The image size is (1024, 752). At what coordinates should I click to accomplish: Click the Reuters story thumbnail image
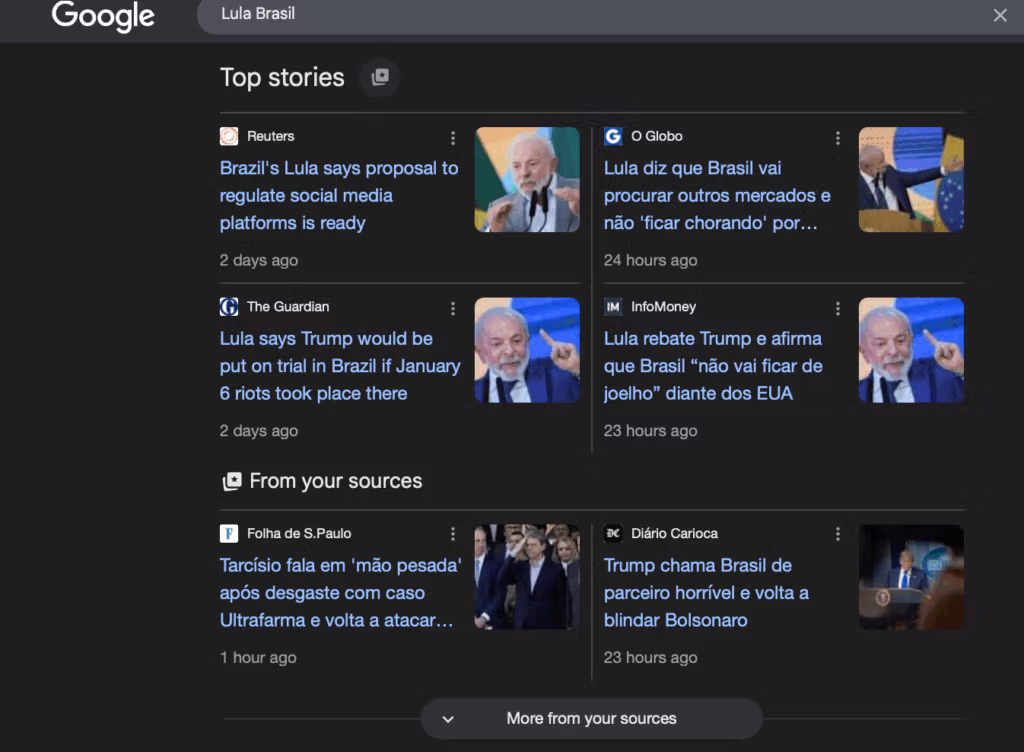click(527, 180)
